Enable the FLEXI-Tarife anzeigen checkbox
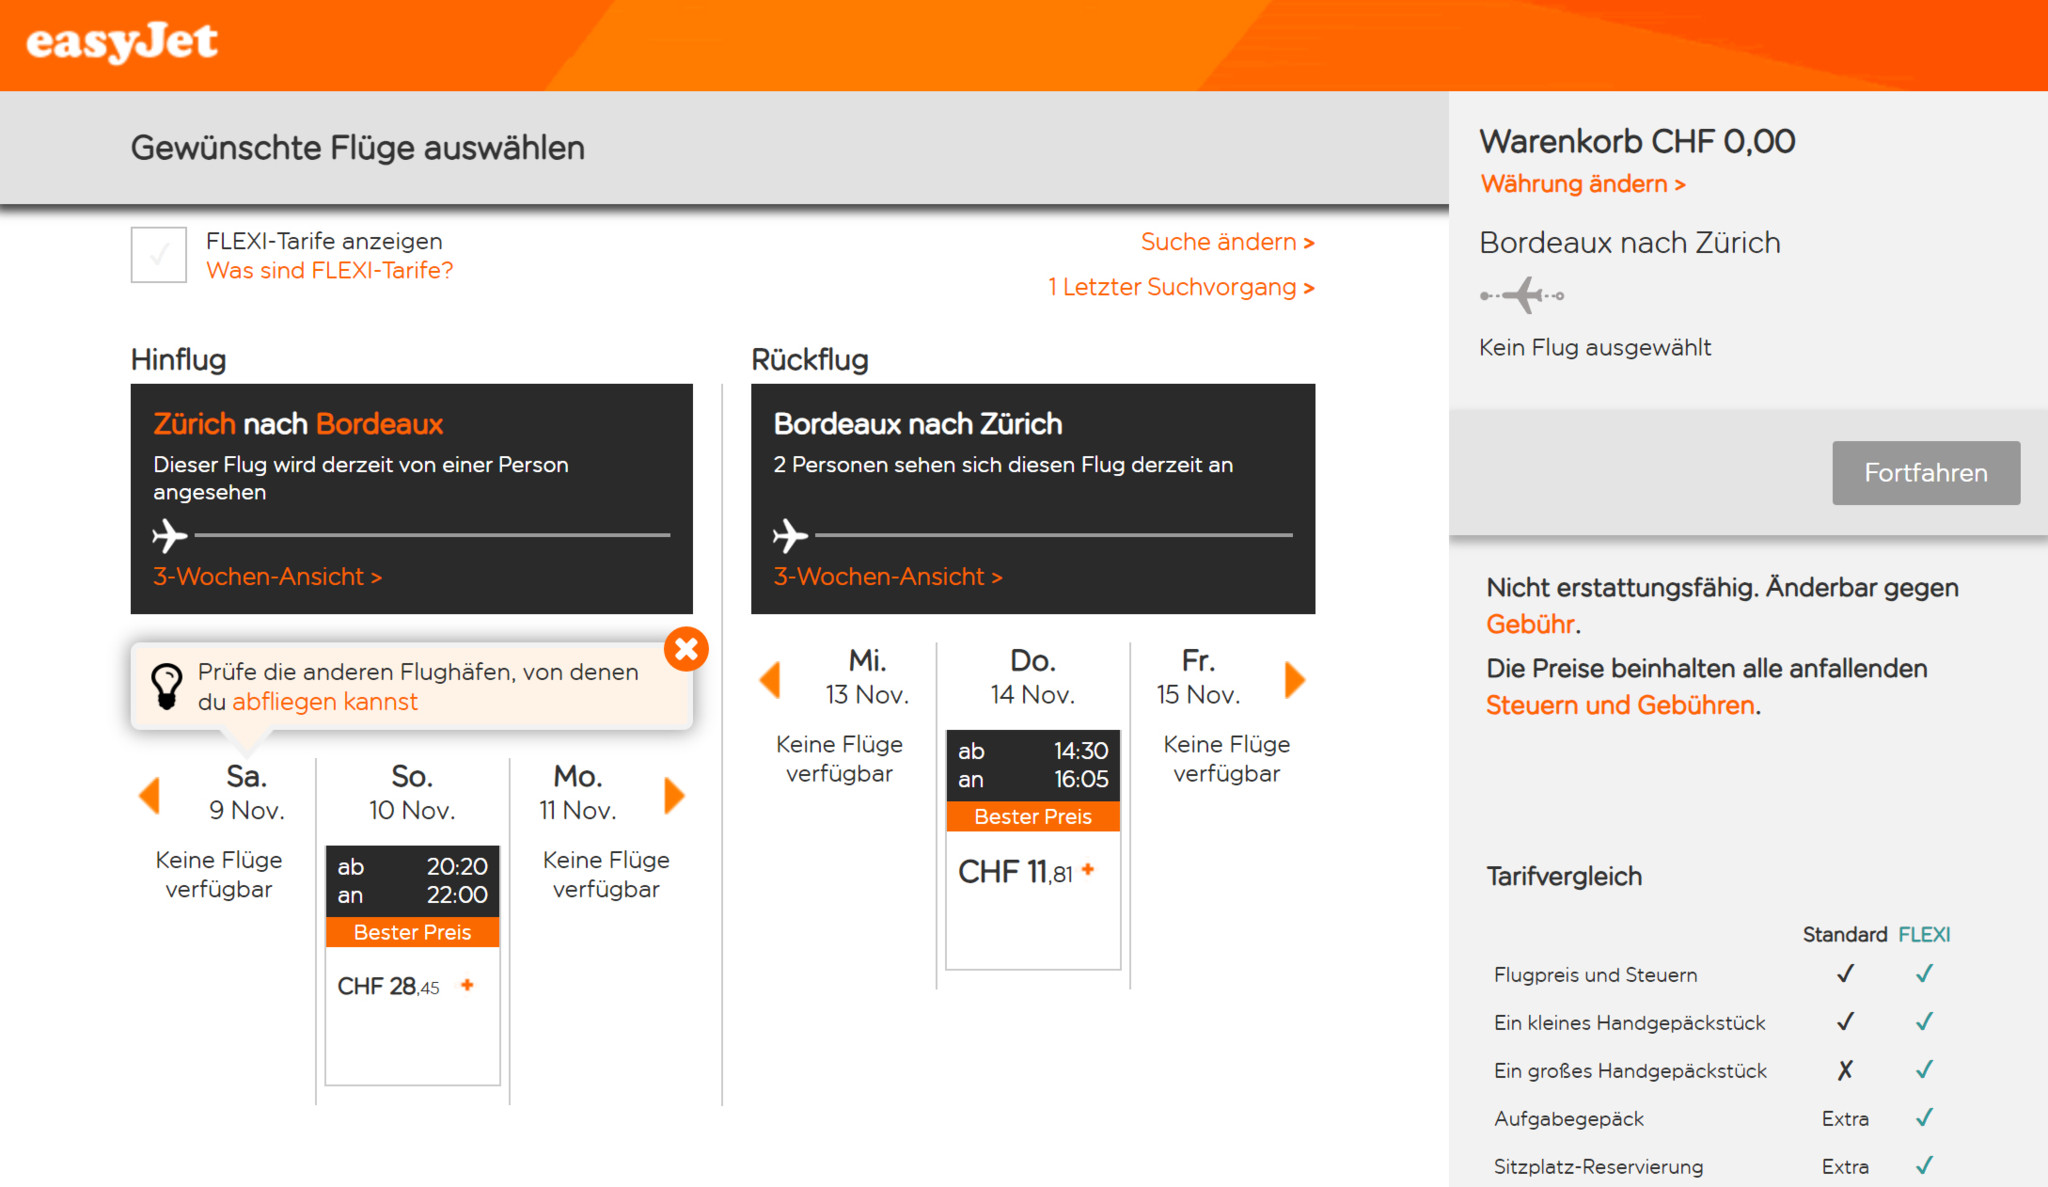This screenshot has width=2048, height=1187. (158, 255)
